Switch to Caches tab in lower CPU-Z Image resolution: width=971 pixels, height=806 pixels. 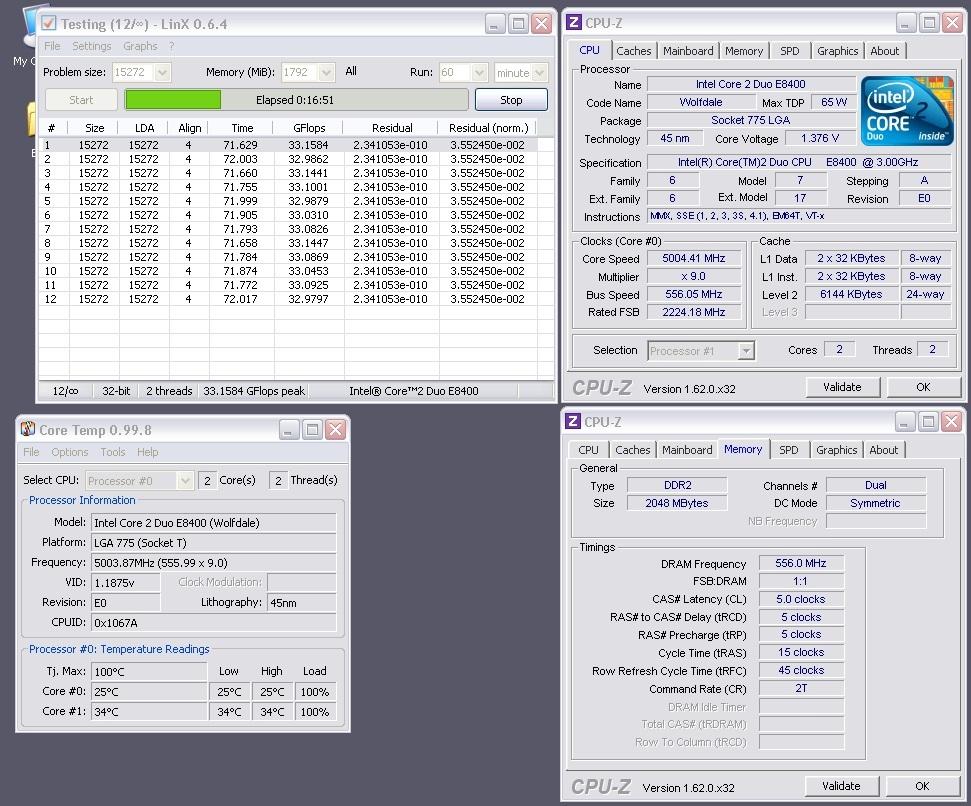tap(632, 450)
